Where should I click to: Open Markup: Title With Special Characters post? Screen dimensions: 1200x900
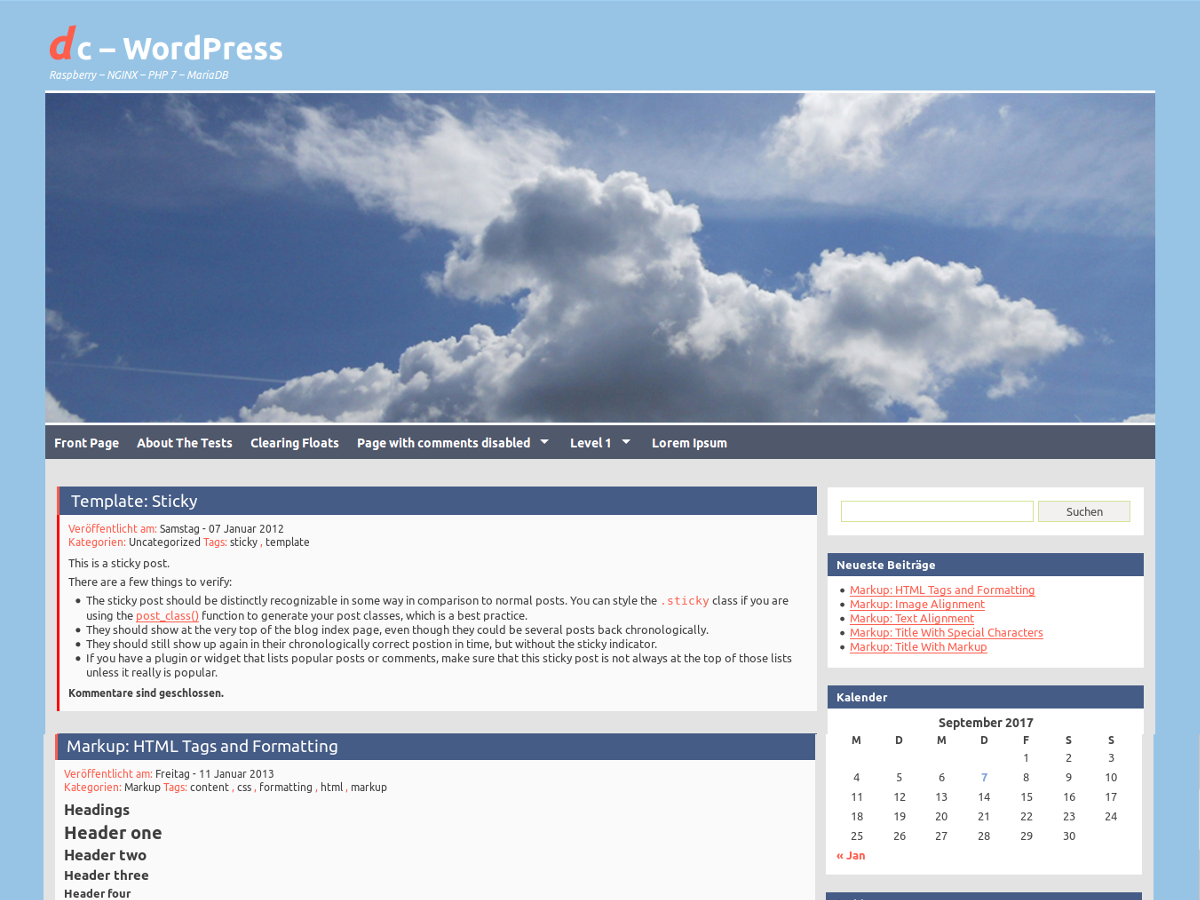coord(946,632)
